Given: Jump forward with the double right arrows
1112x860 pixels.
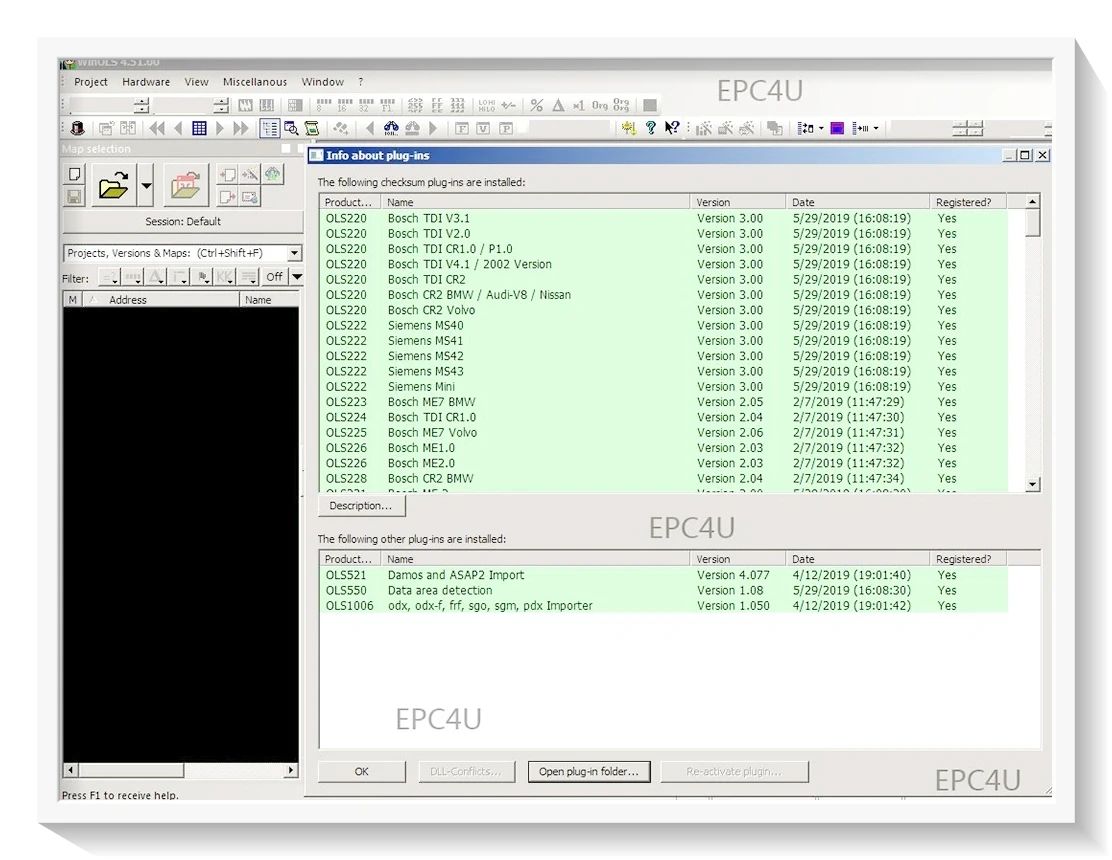Looking at the screenshot, I should point(241,128).
